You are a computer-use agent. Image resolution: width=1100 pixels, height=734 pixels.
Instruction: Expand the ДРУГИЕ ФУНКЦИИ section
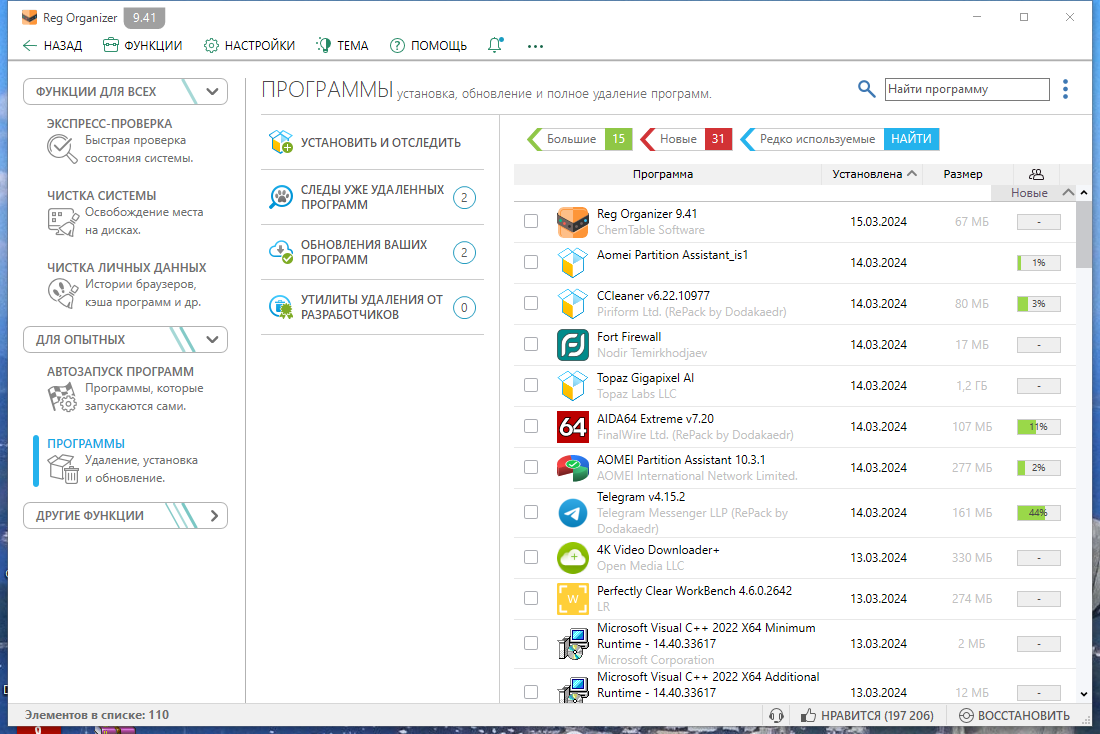[213, 516]
